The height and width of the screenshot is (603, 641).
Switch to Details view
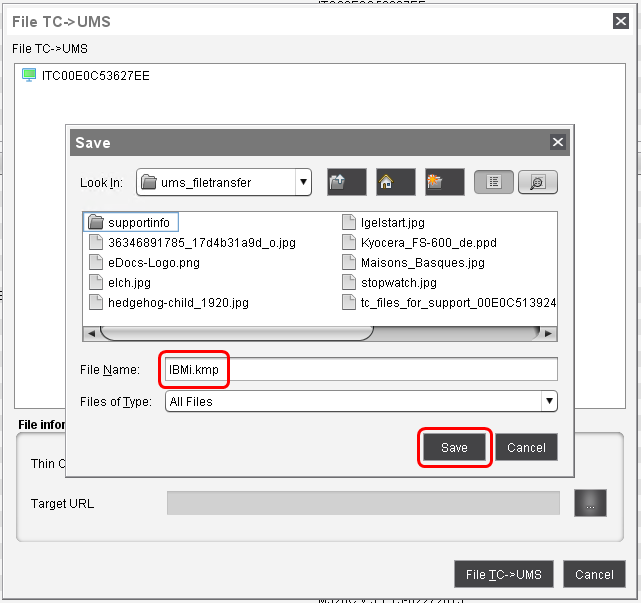tap(538, 182)
